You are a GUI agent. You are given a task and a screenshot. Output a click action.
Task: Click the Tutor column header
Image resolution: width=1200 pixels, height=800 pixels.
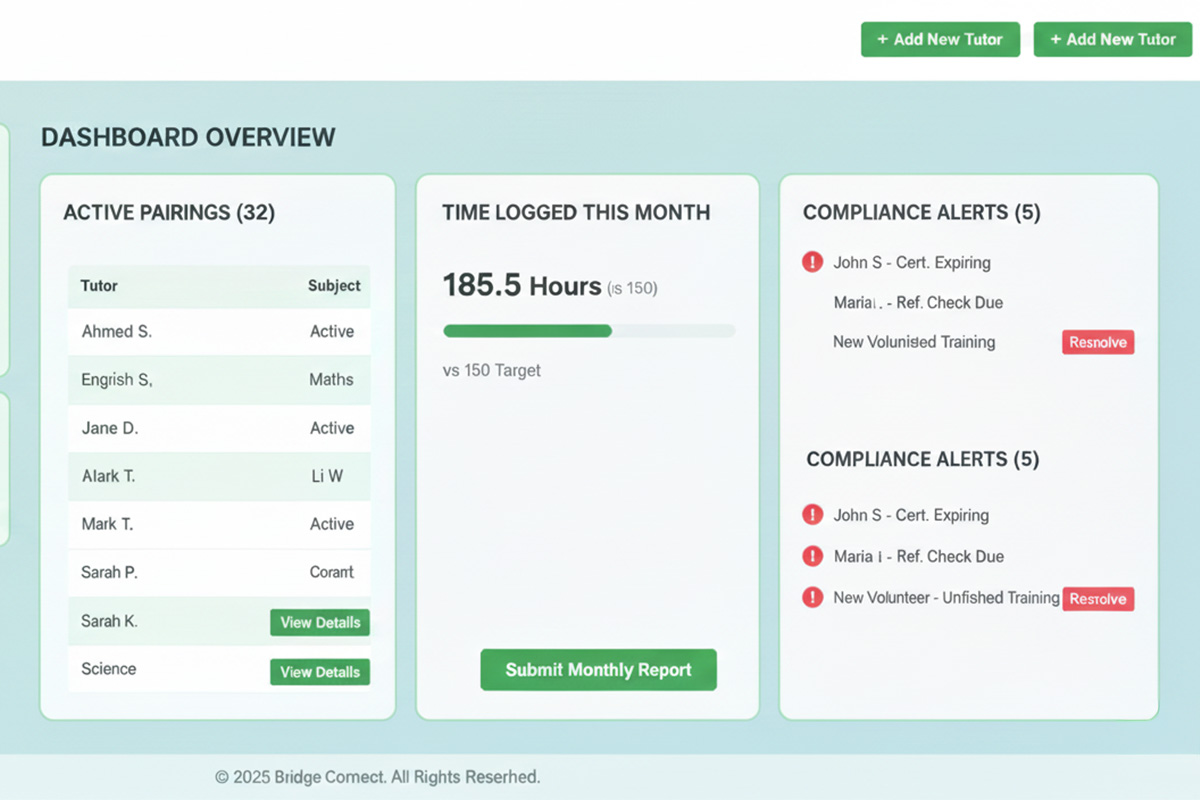pyautogui.click(x=99, y=286)
